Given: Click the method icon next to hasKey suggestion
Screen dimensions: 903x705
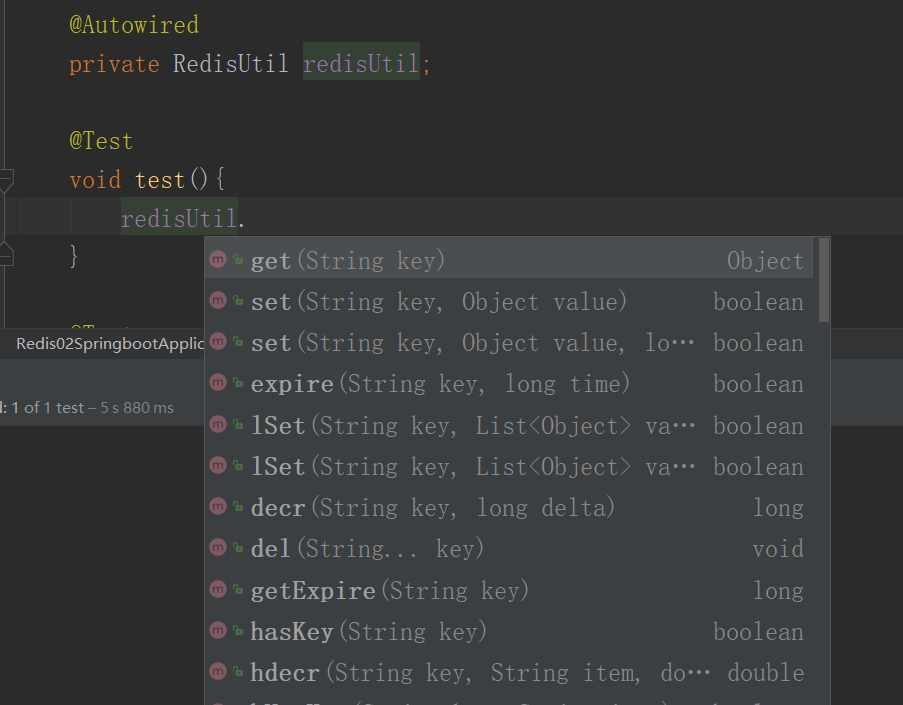Looking at the screenshot, I should (x=217, y=631).
